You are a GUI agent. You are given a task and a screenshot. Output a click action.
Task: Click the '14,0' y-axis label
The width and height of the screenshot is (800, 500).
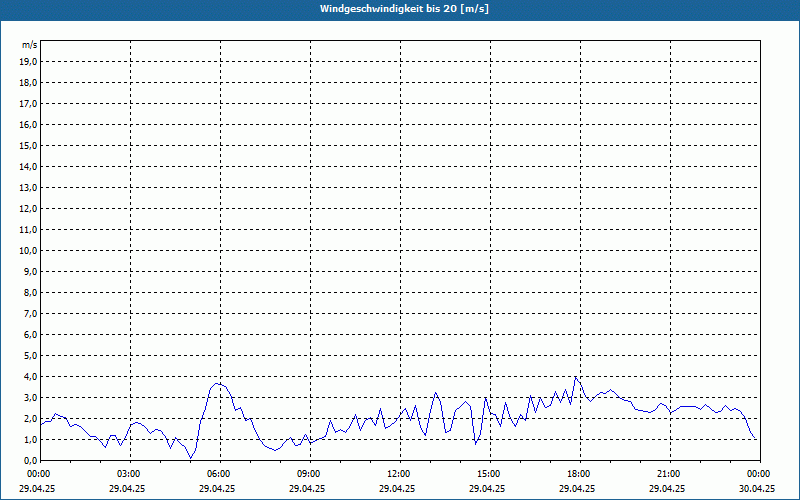tap(30, 166)
